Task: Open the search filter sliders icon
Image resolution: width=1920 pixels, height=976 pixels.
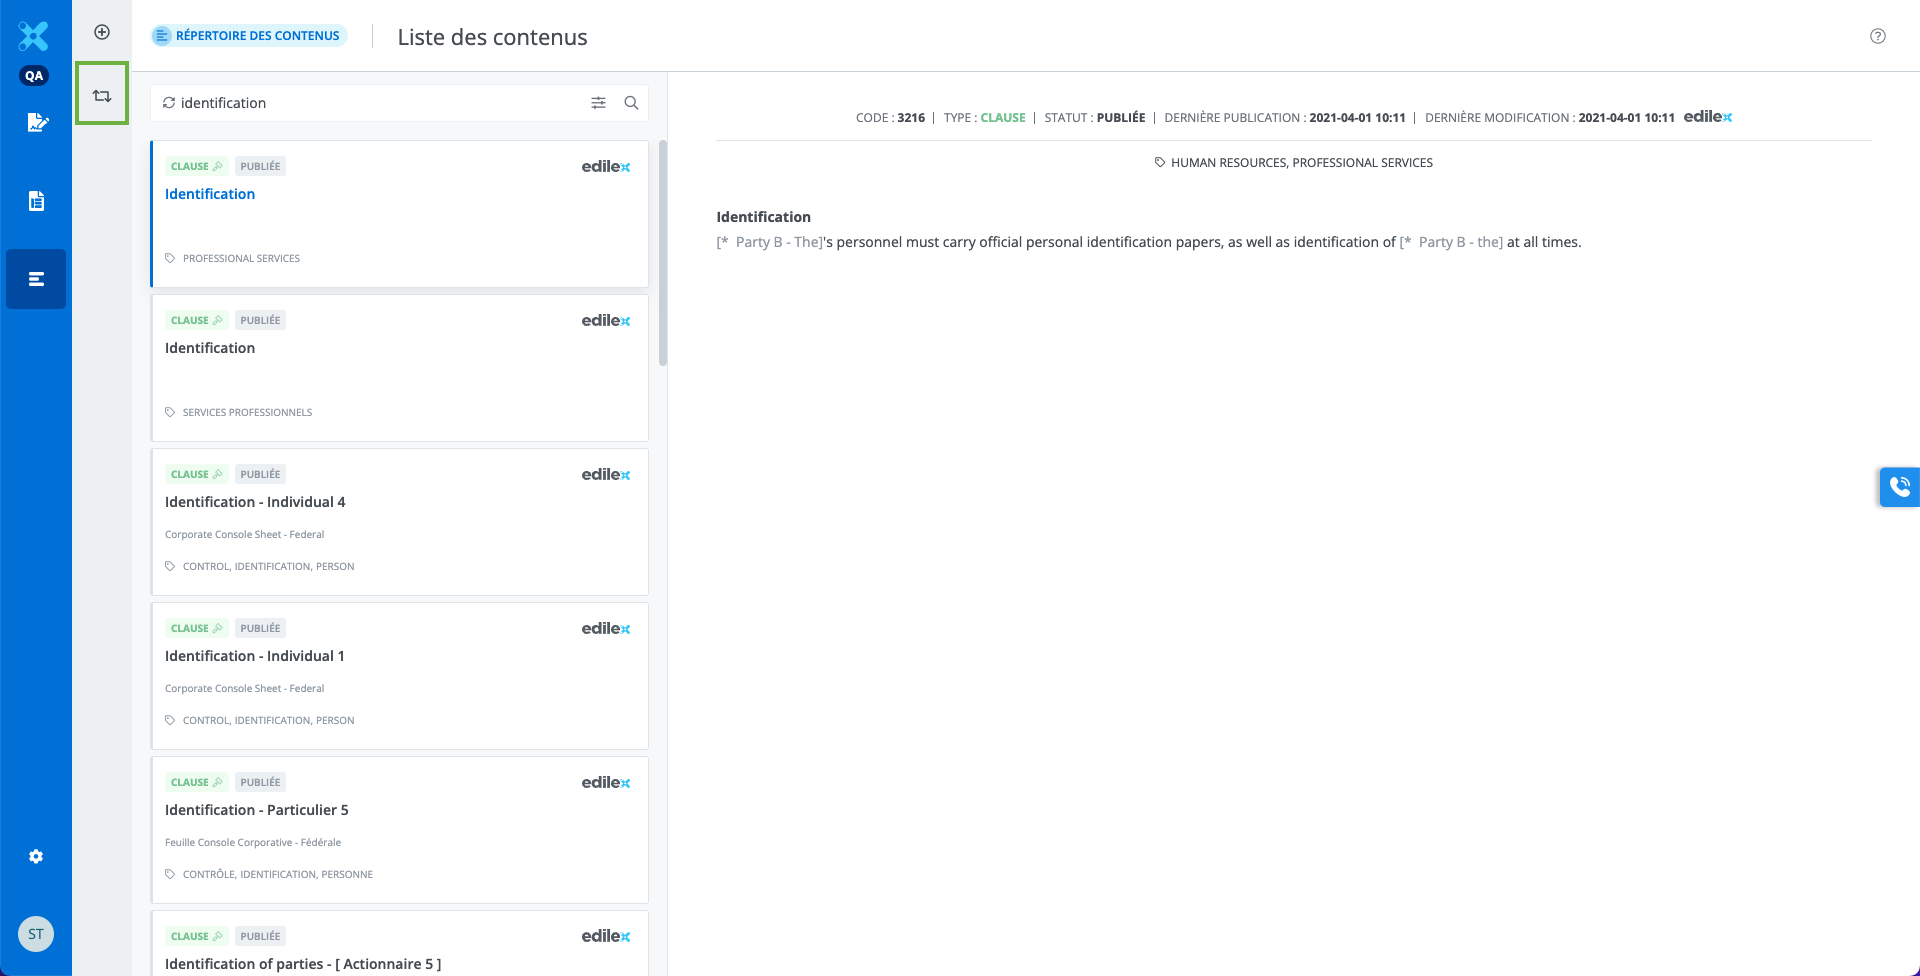Action: [598, 103]
